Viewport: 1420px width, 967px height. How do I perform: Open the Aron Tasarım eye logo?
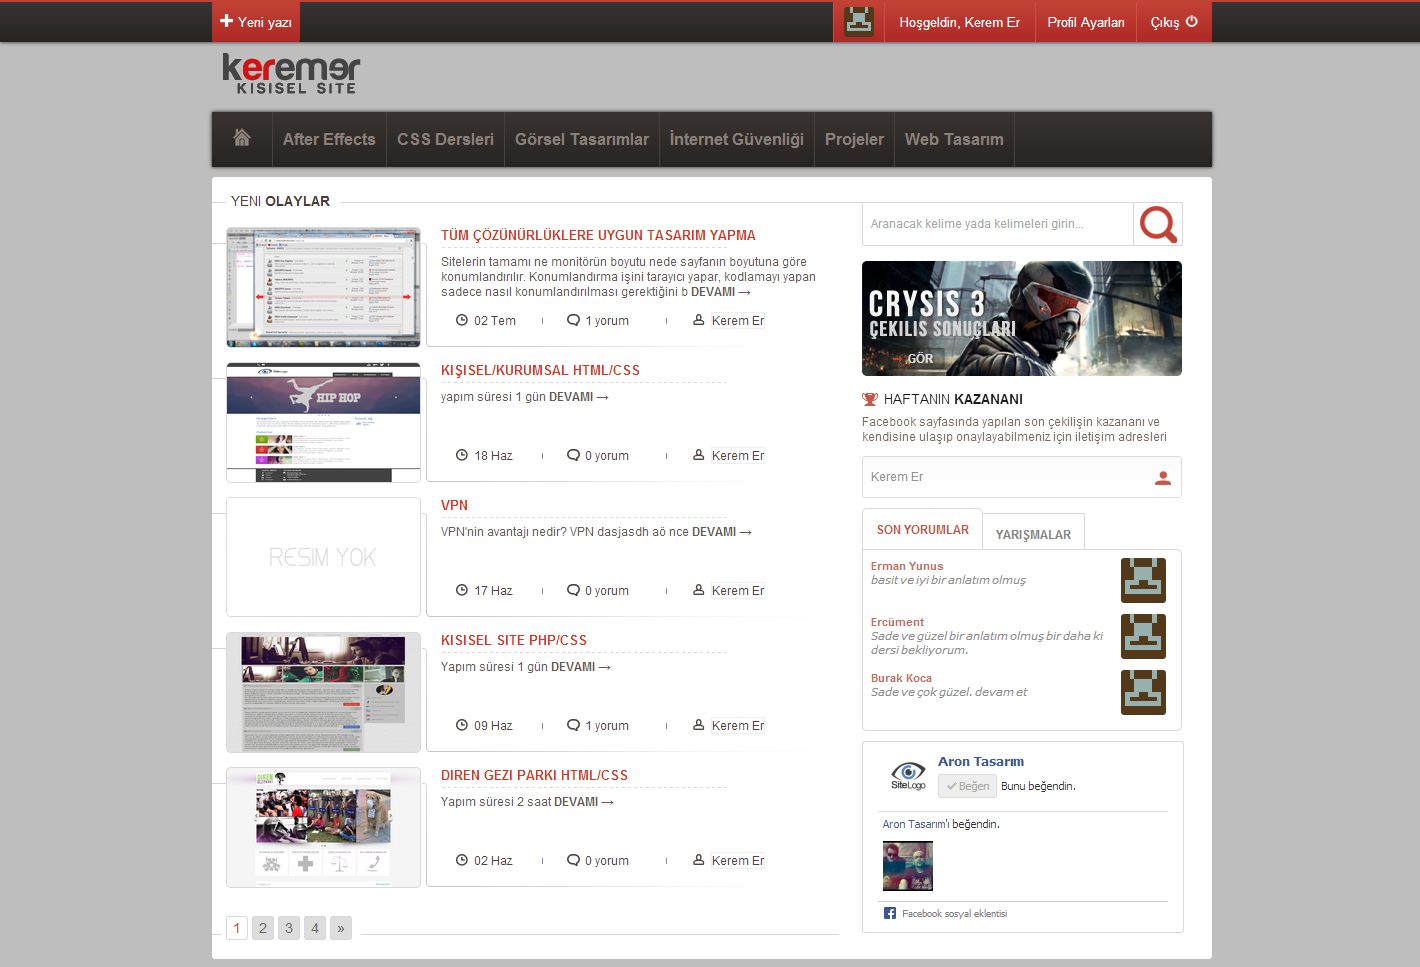[908, 774]
